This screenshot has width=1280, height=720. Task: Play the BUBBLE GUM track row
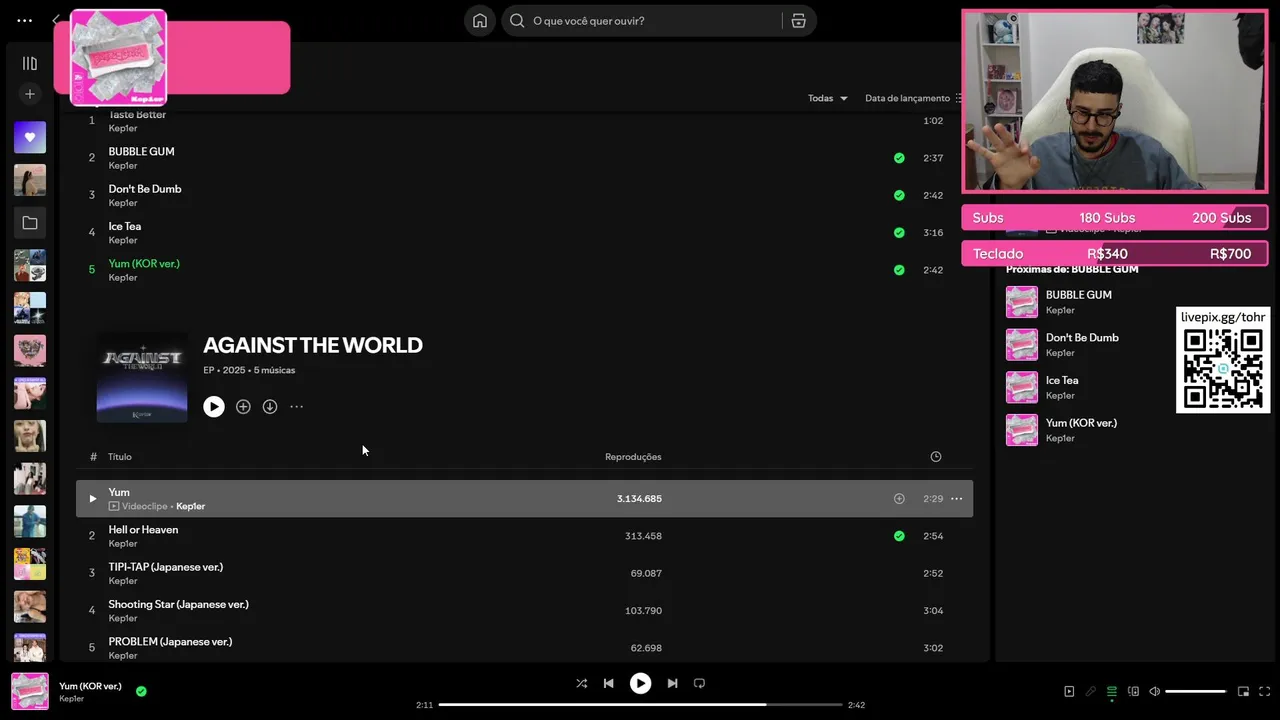pos(524,158)
